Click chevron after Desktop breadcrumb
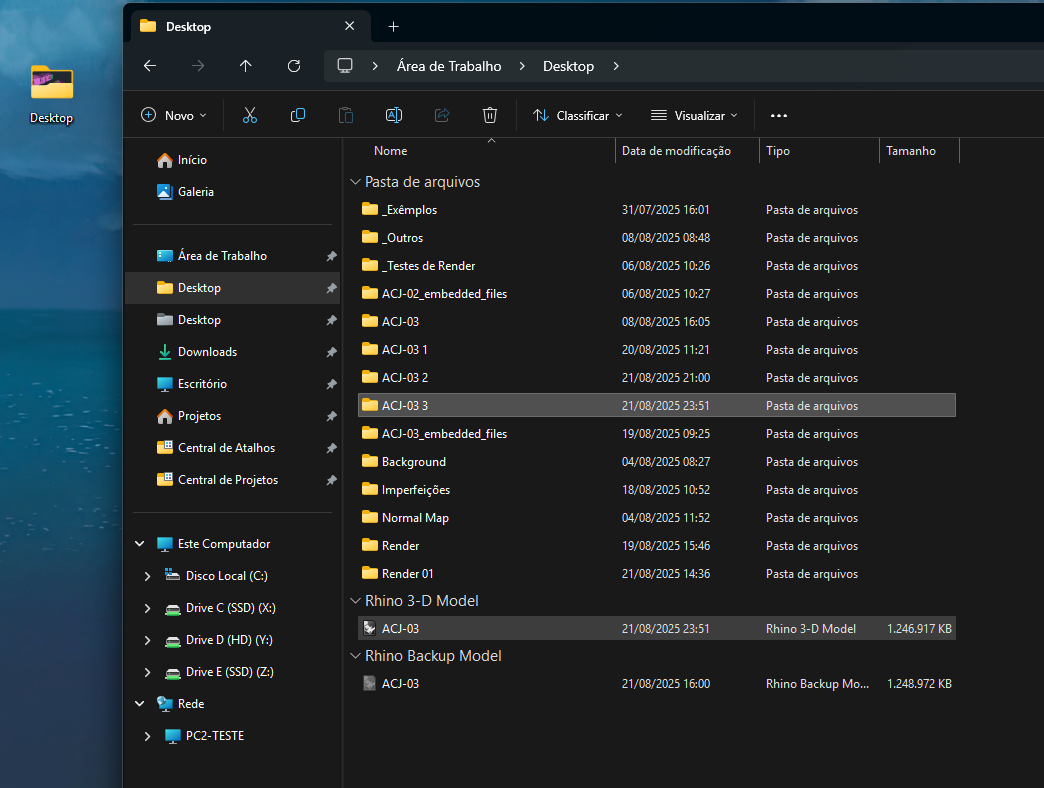Screen dimensions: 1044x788 pyautogui.click(x=616, y=66)
